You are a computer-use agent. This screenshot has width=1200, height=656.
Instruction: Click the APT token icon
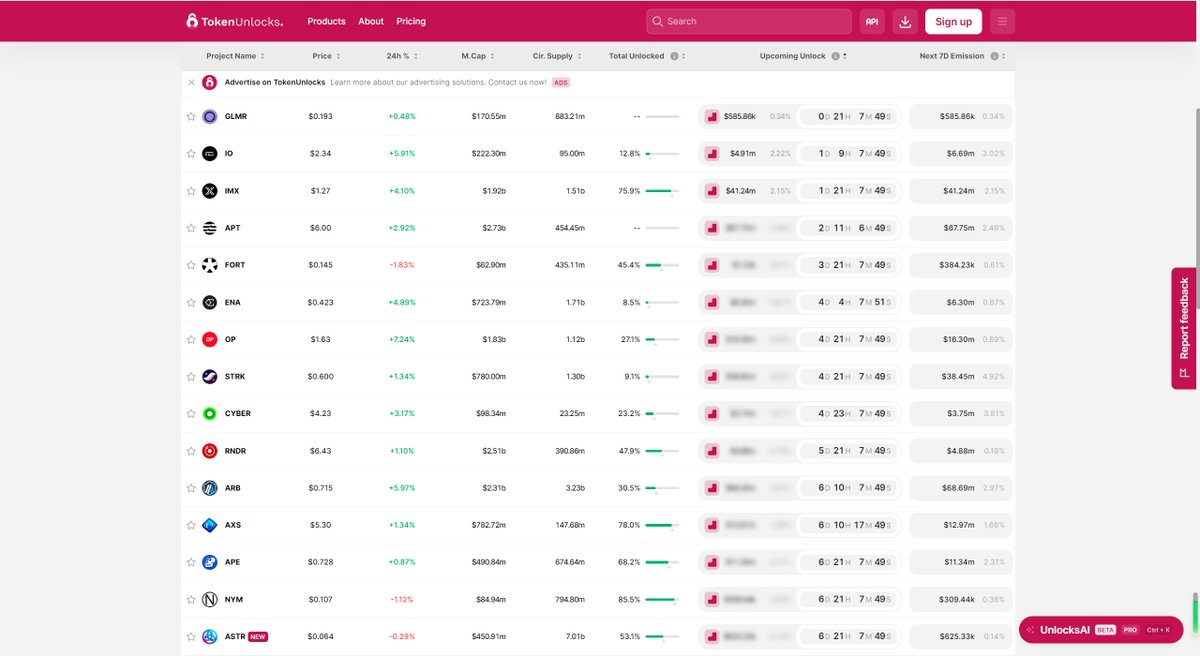point(209,228)
